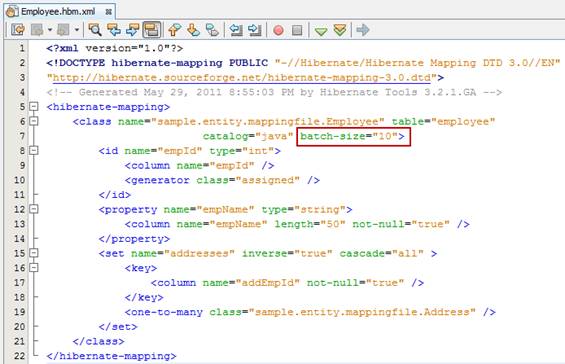Collapse the property fold on line 12

(34, 209)
